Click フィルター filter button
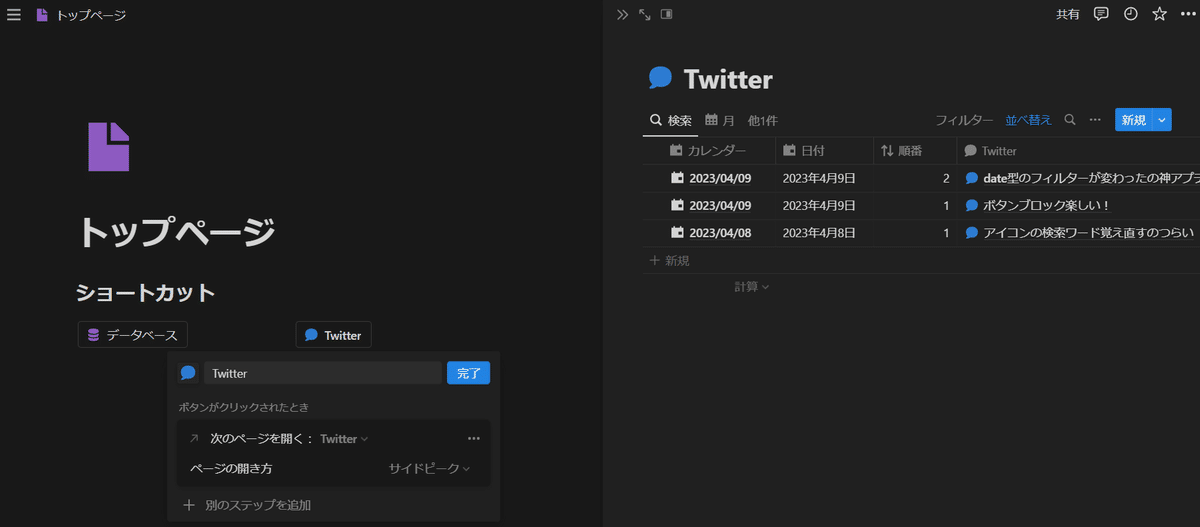The height and width of the screenshot is (527, 1200). 964,120
